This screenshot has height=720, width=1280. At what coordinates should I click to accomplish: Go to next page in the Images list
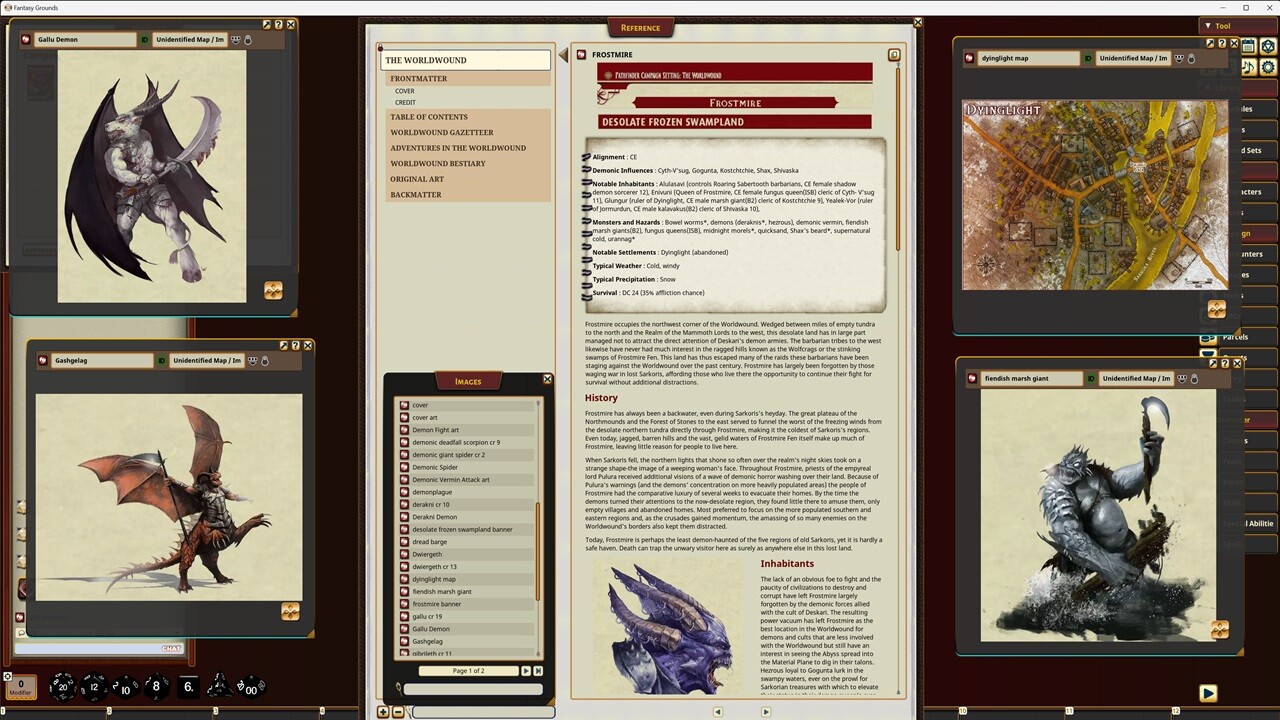click(526, 671)
